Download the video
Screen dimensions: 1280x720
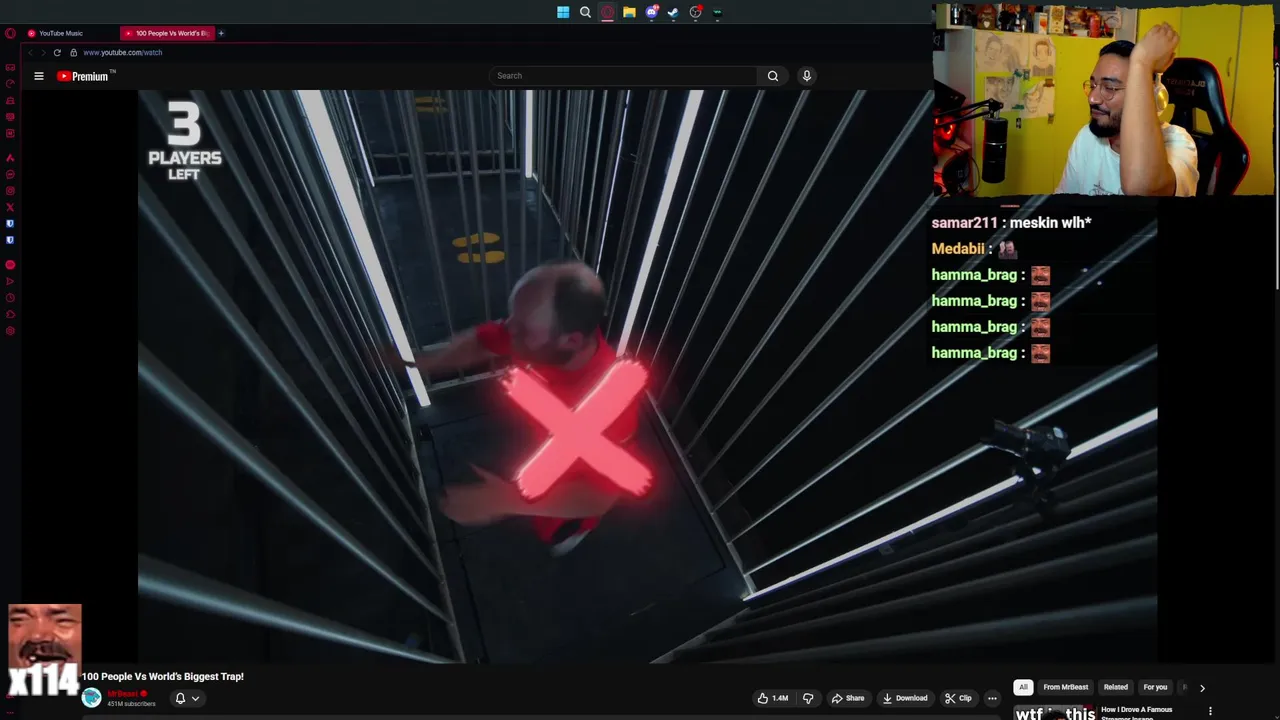905,698
